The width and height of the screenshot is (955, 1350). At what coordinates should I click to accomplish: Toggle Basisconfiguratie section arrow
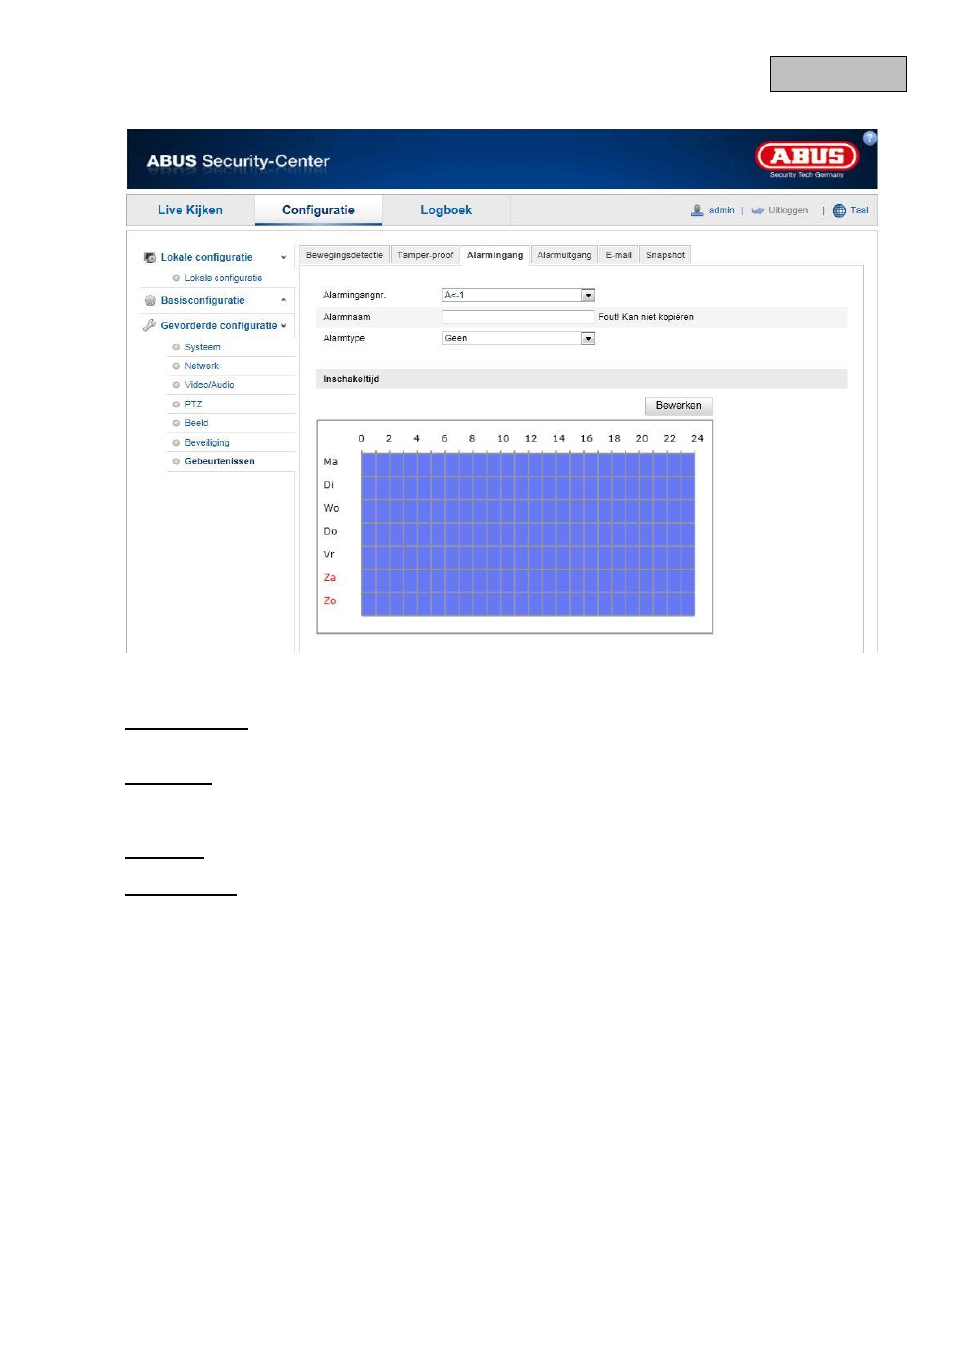[x=283, y=300]
